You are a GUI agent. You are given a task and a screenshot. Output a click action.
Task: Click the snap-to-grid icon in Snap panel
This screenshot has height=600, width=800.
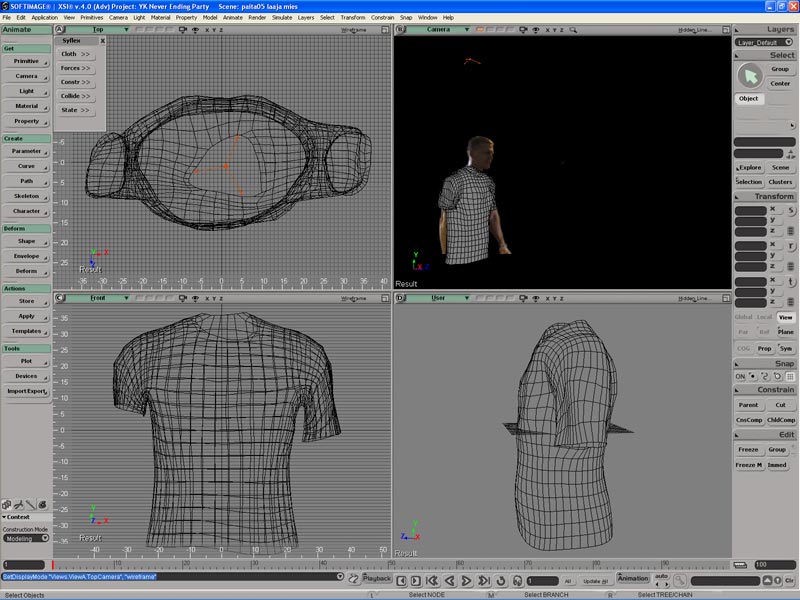pos(790,377)
